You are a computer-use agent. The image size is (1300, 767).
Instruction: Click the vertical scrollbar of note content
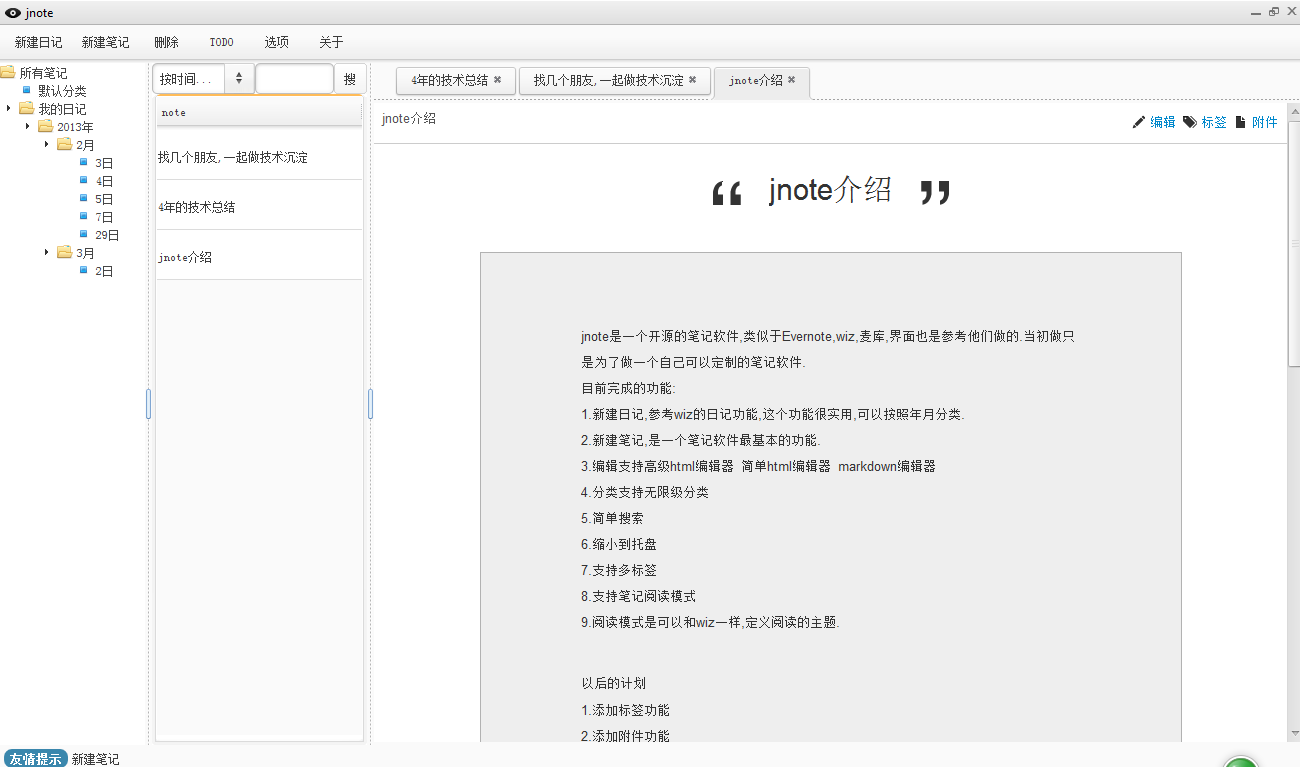[x=1294, y=244]
